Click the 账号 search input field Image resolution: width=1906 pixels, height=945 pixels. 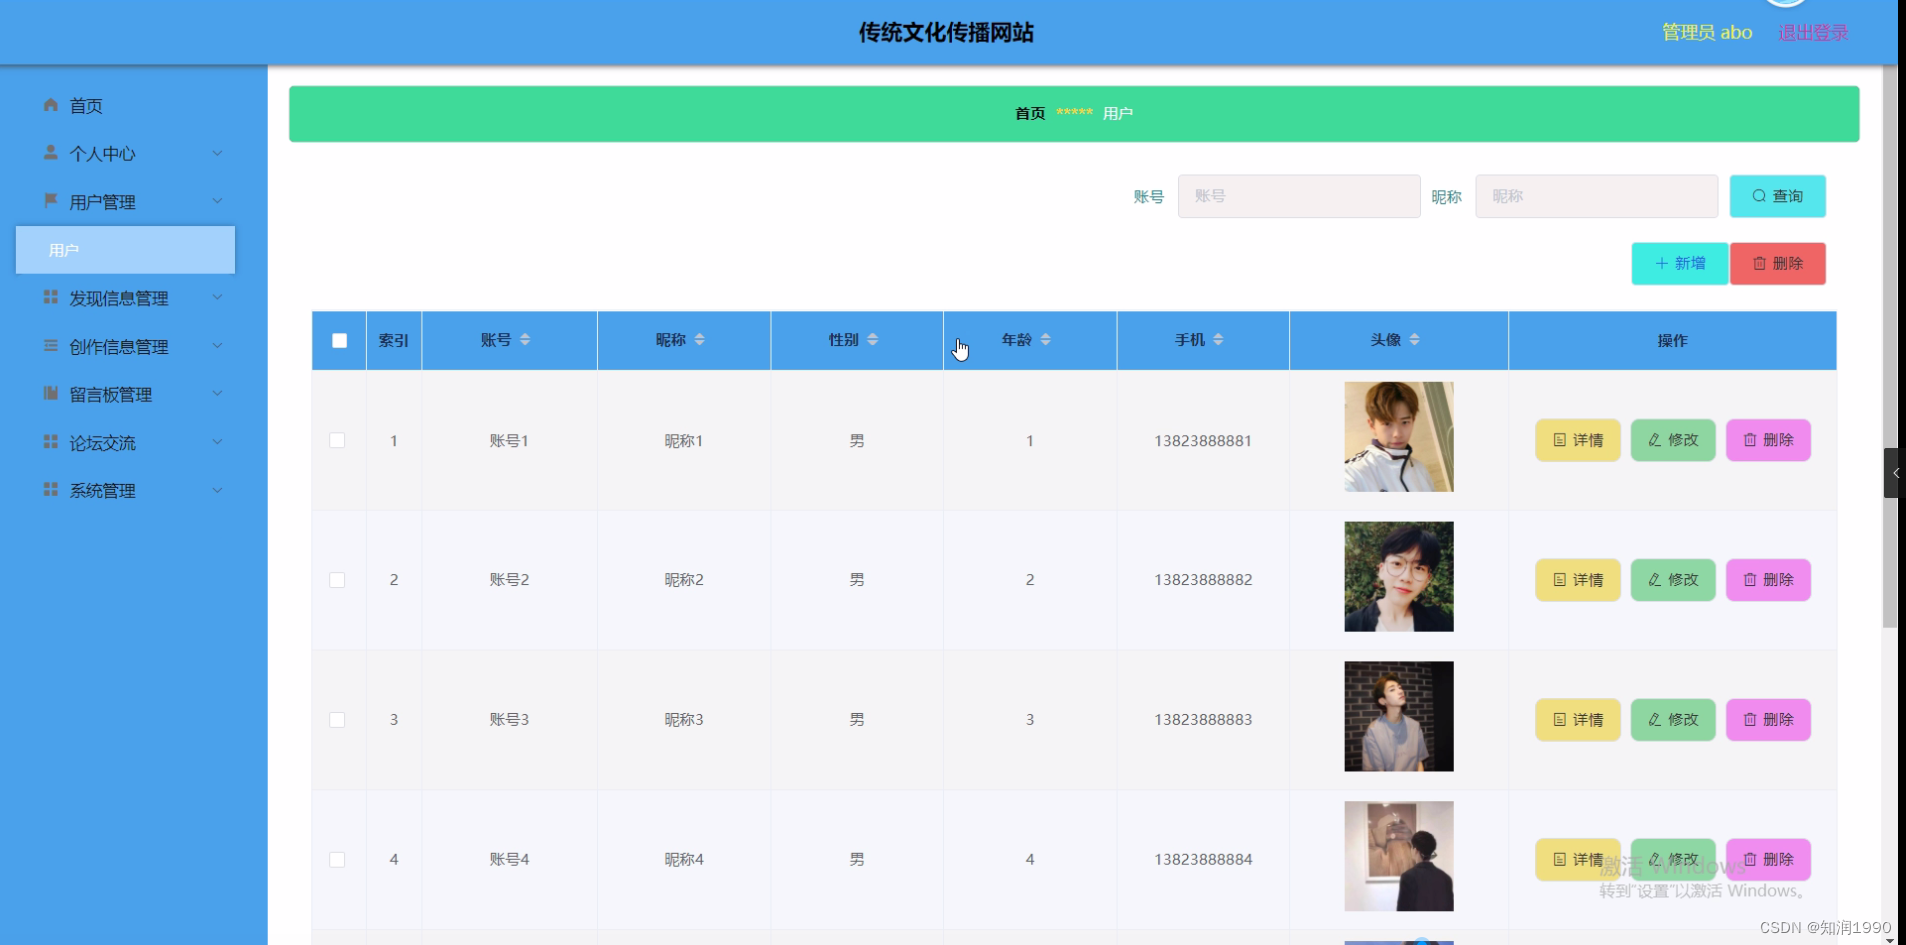click(x=1298, y=196)
